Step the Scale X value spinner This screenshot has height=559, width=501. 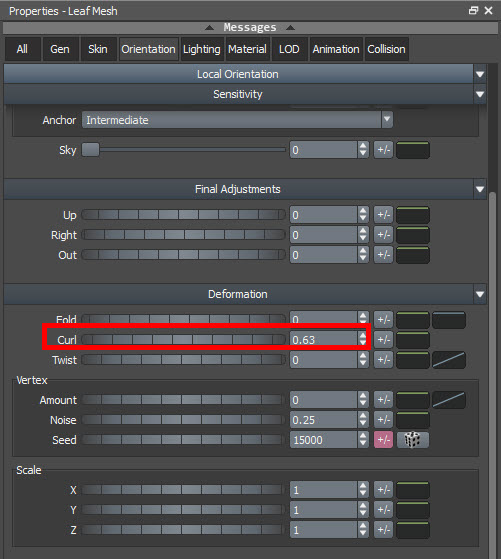click(363, 490)
